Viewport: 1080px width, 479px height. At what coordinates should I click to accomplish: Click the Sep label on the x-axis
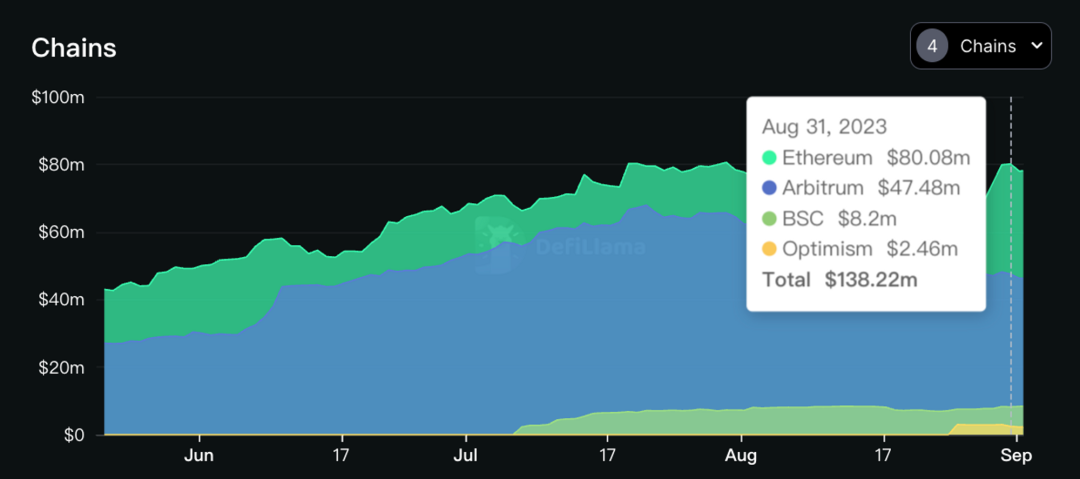1017,455
